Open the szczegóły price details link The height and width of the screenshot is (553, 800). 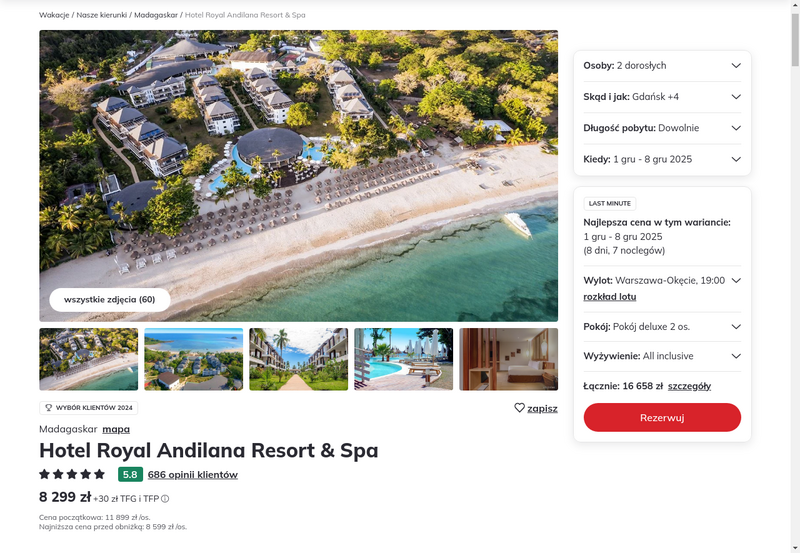(689, 386)
